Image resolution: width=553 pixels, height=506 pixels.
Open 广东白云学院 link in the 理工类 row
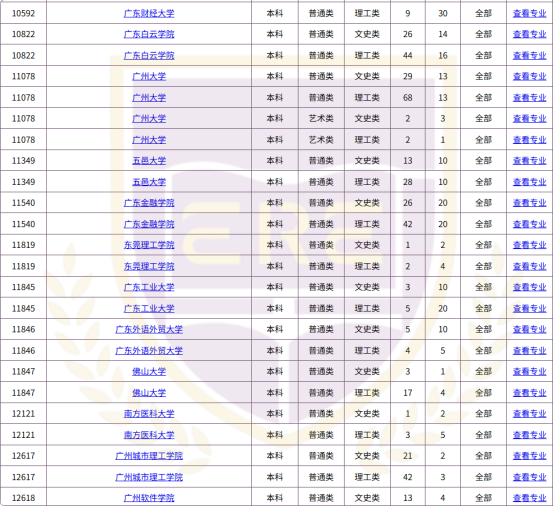point(149,55)
